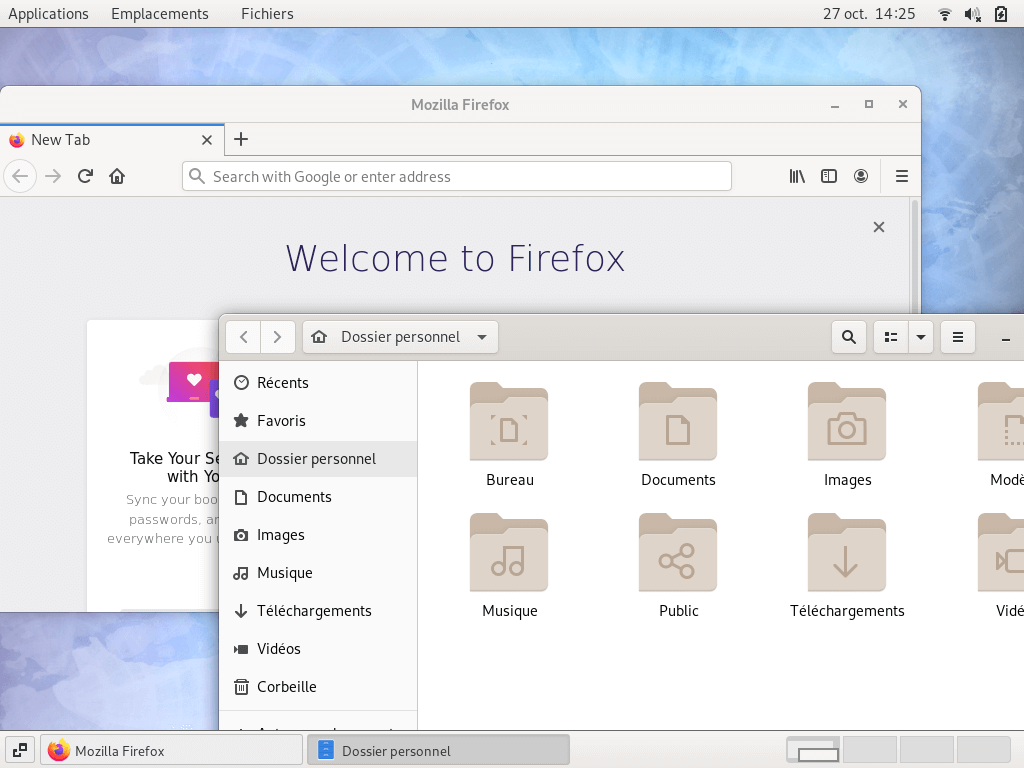The width and height of the screenshot is (1024, 768).
Task: Select the Bureau folder icon
Action: click(509, 422)
